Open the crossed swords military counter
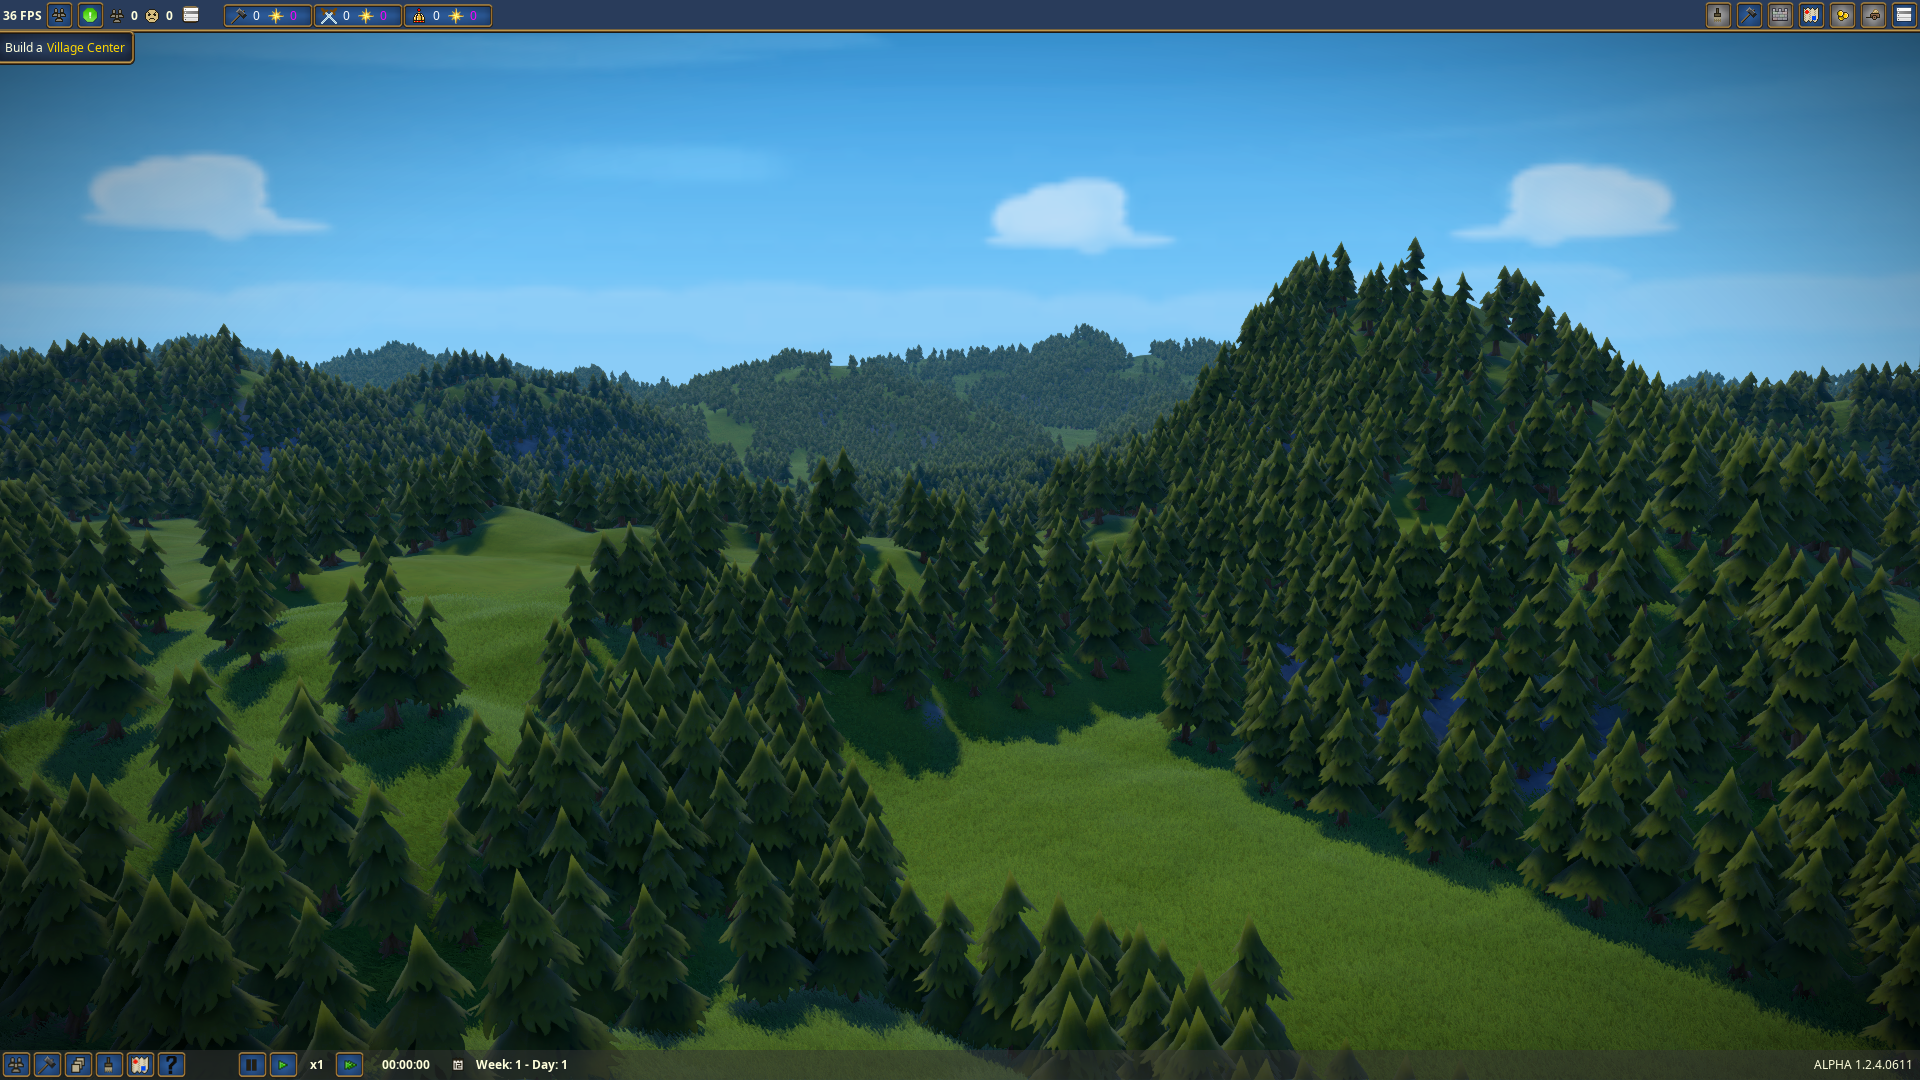Viewport: 1920px width, 1080px height. click(x=357, y=15)
